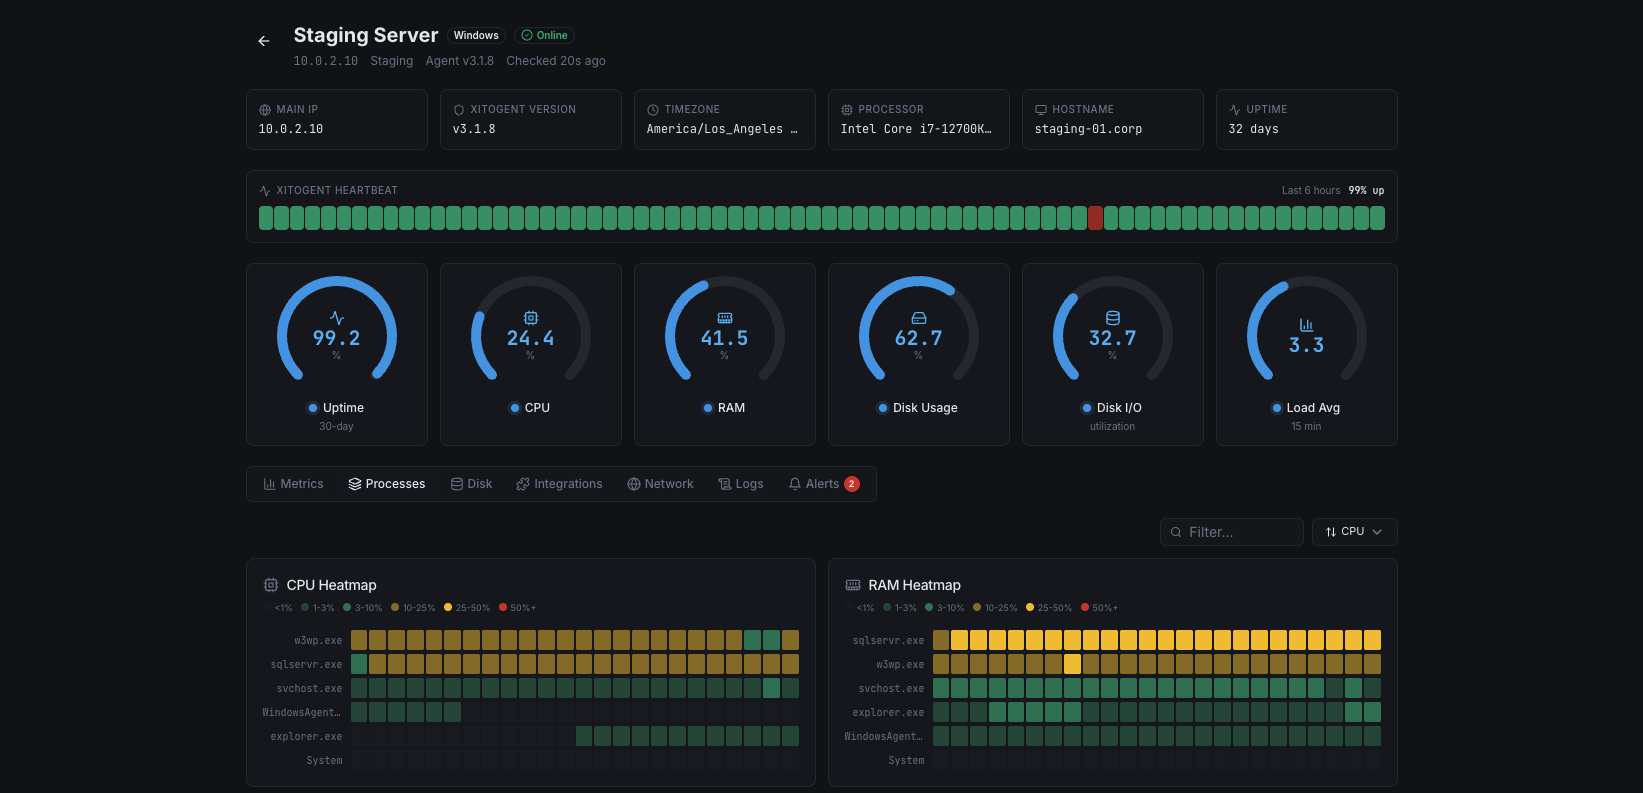
Task: Click the CPU gauge chip icon
Action: click(531, 318)
